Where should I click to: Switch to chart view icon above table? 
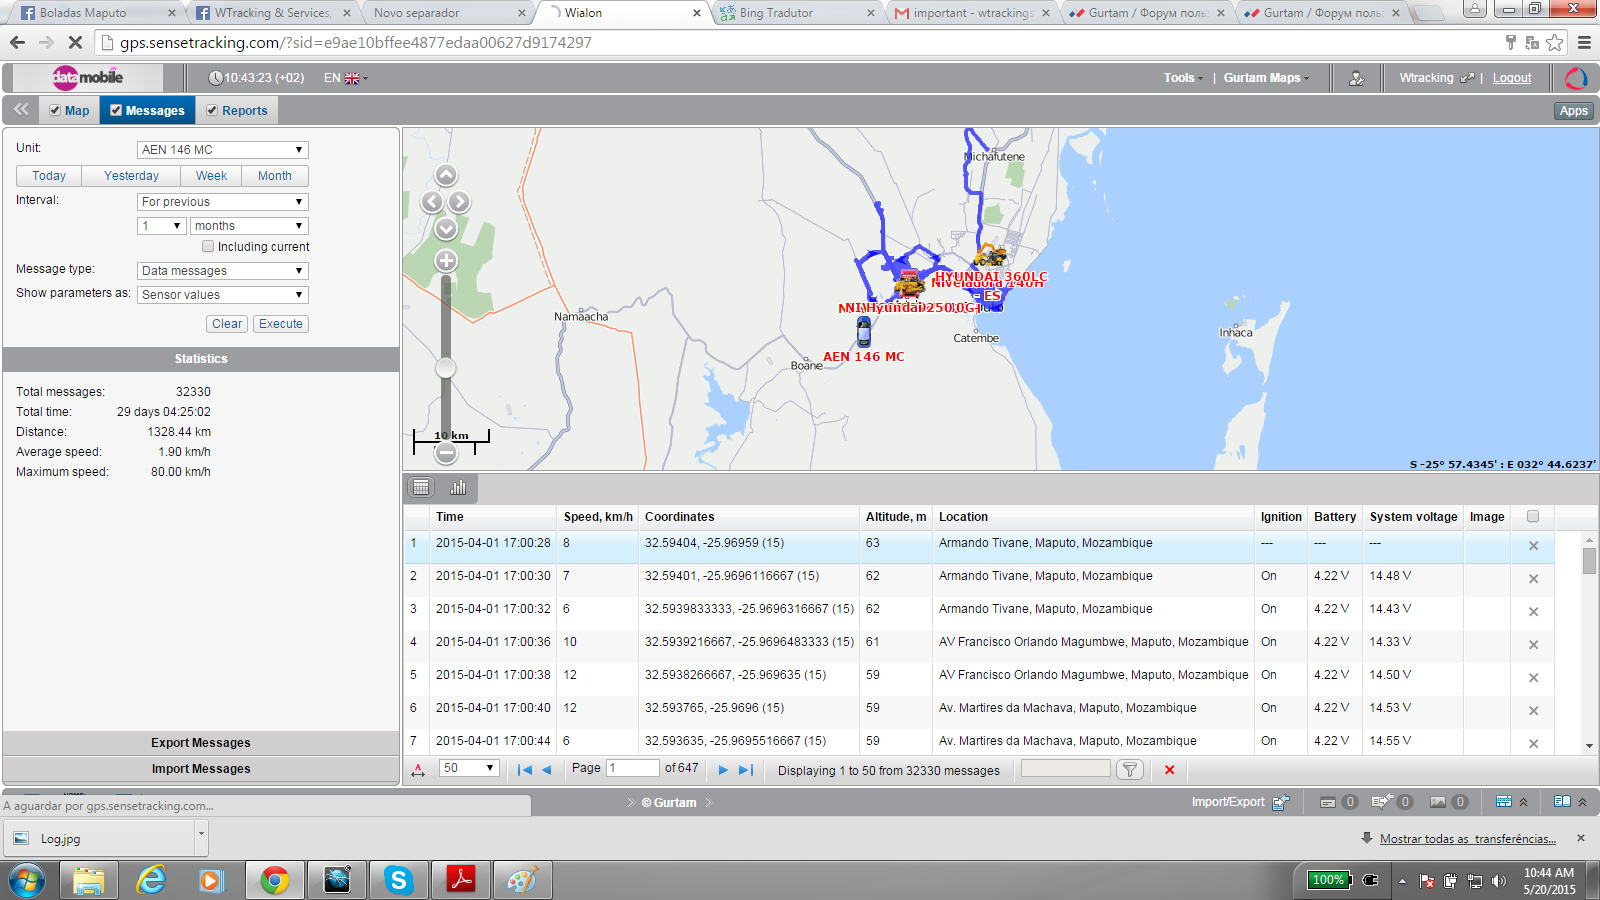458,487
